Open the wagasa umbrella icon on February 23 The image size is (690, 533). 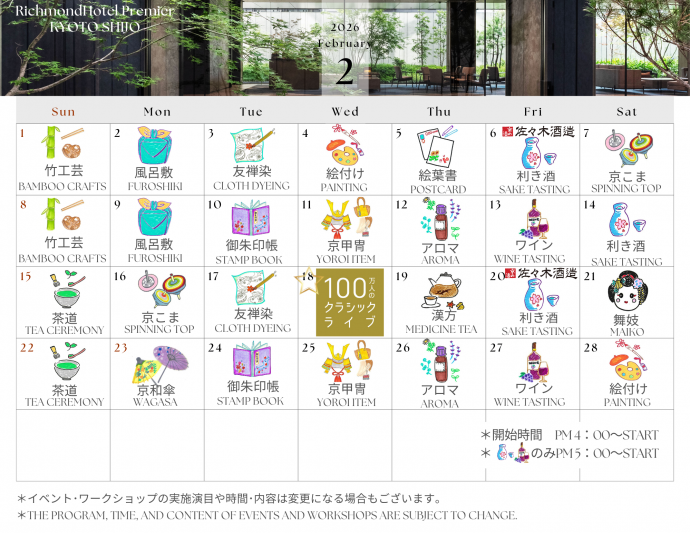tap(156, 362)
